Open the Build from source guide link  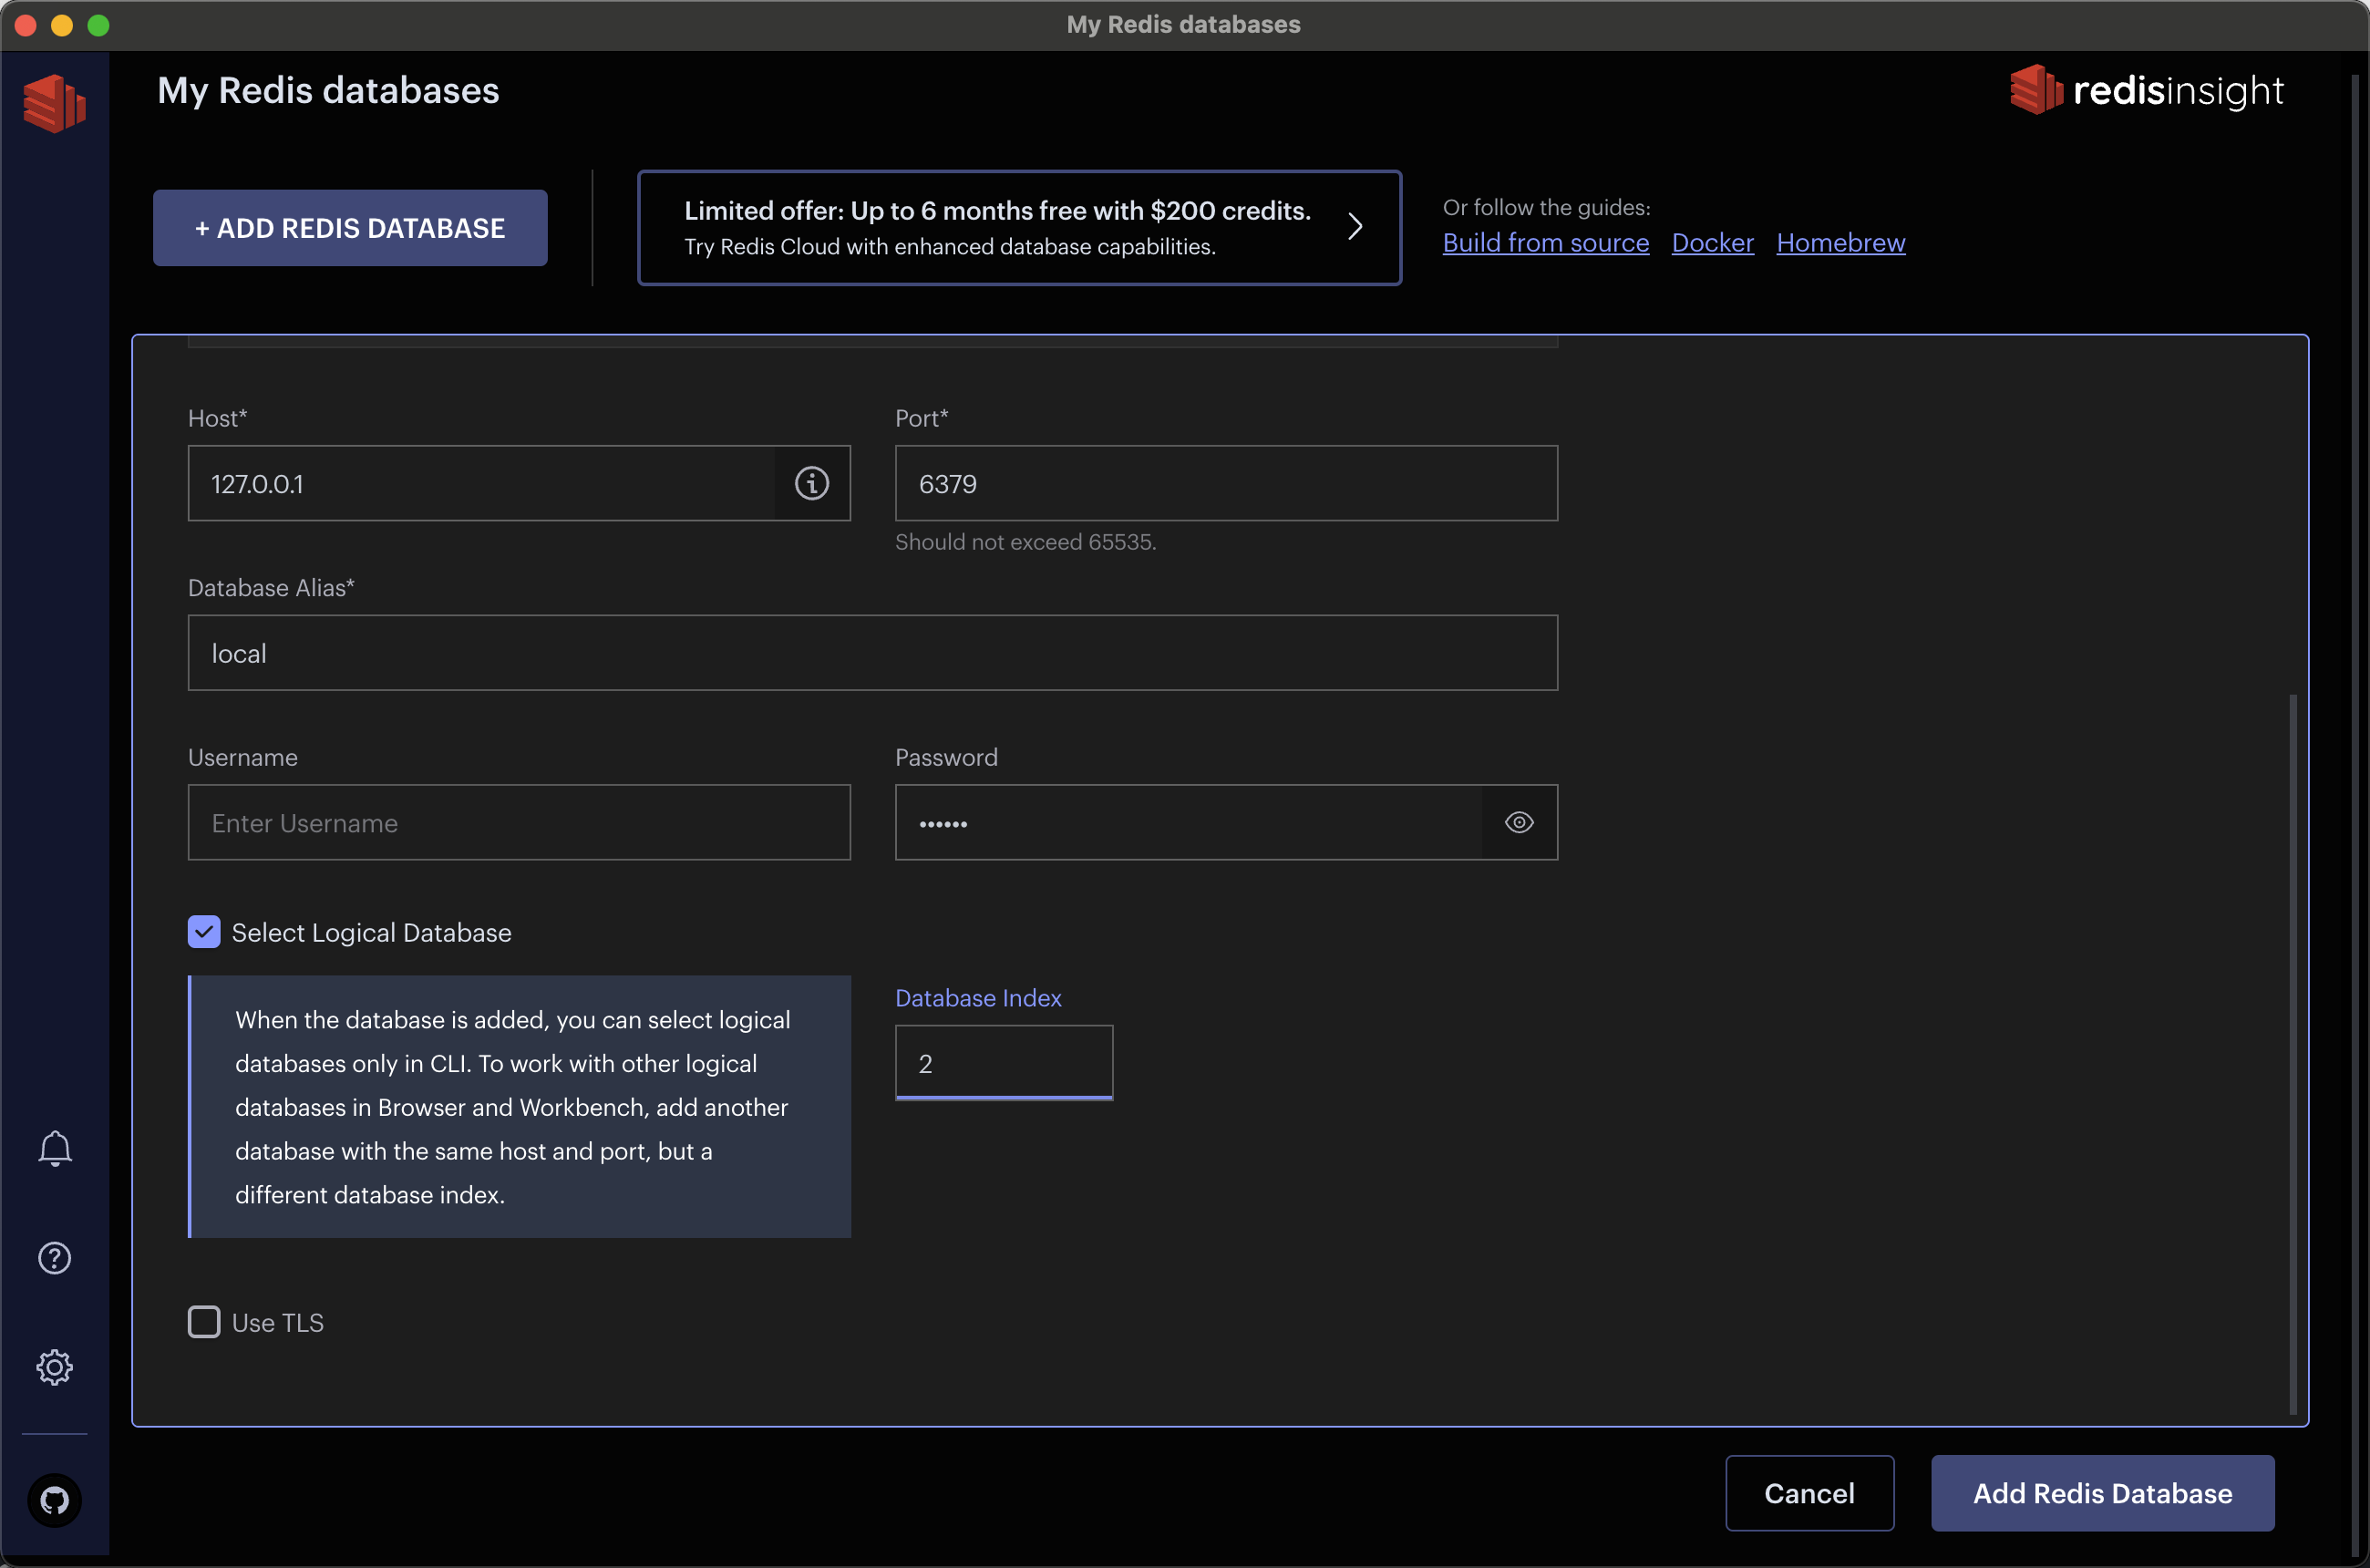[1545, 243]
